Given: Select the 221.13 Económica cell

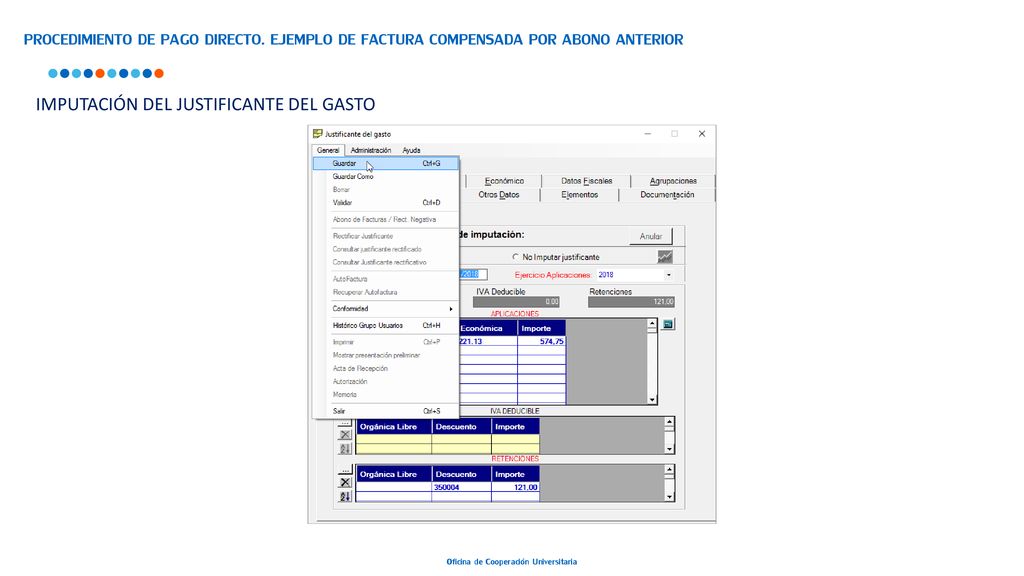Looking at the screenshot, I should pos(488,342).
